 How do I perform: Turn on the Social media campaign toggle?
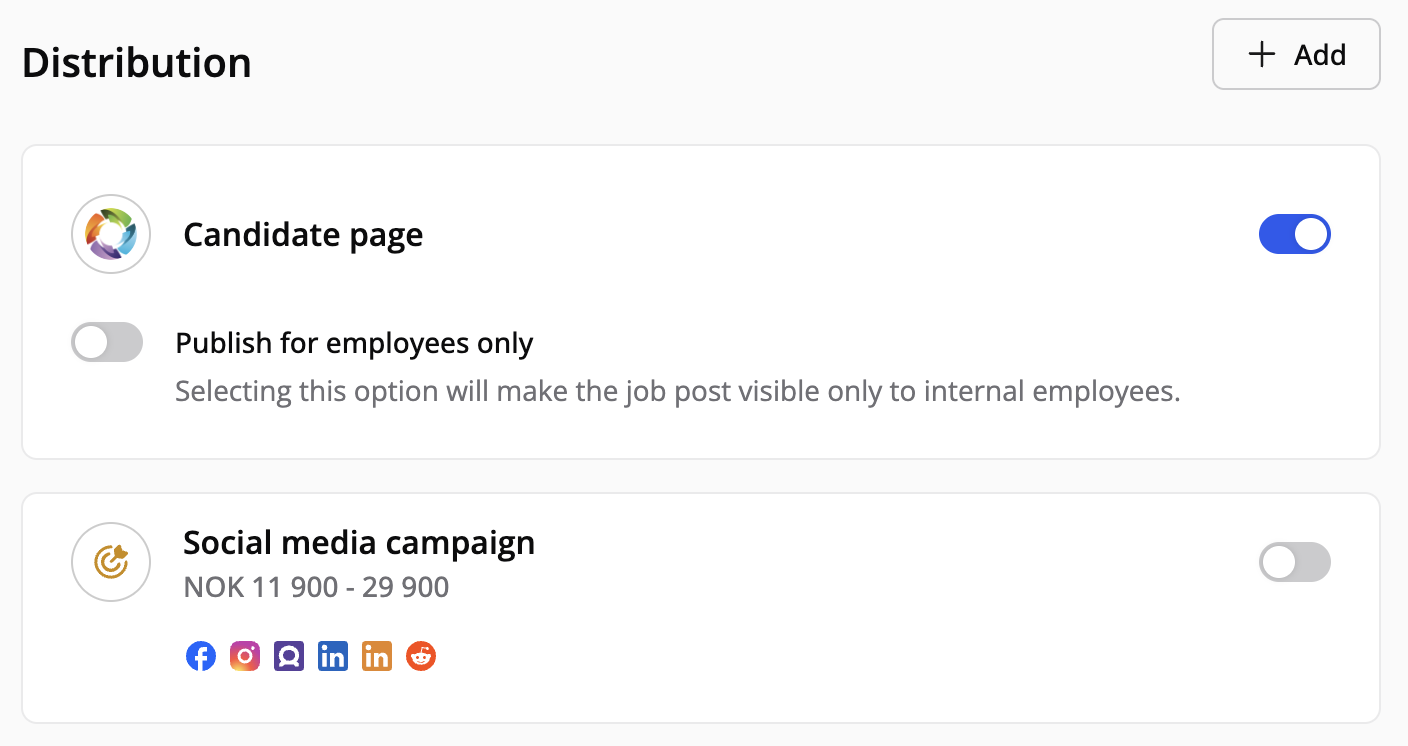(x=1294, y=562)
